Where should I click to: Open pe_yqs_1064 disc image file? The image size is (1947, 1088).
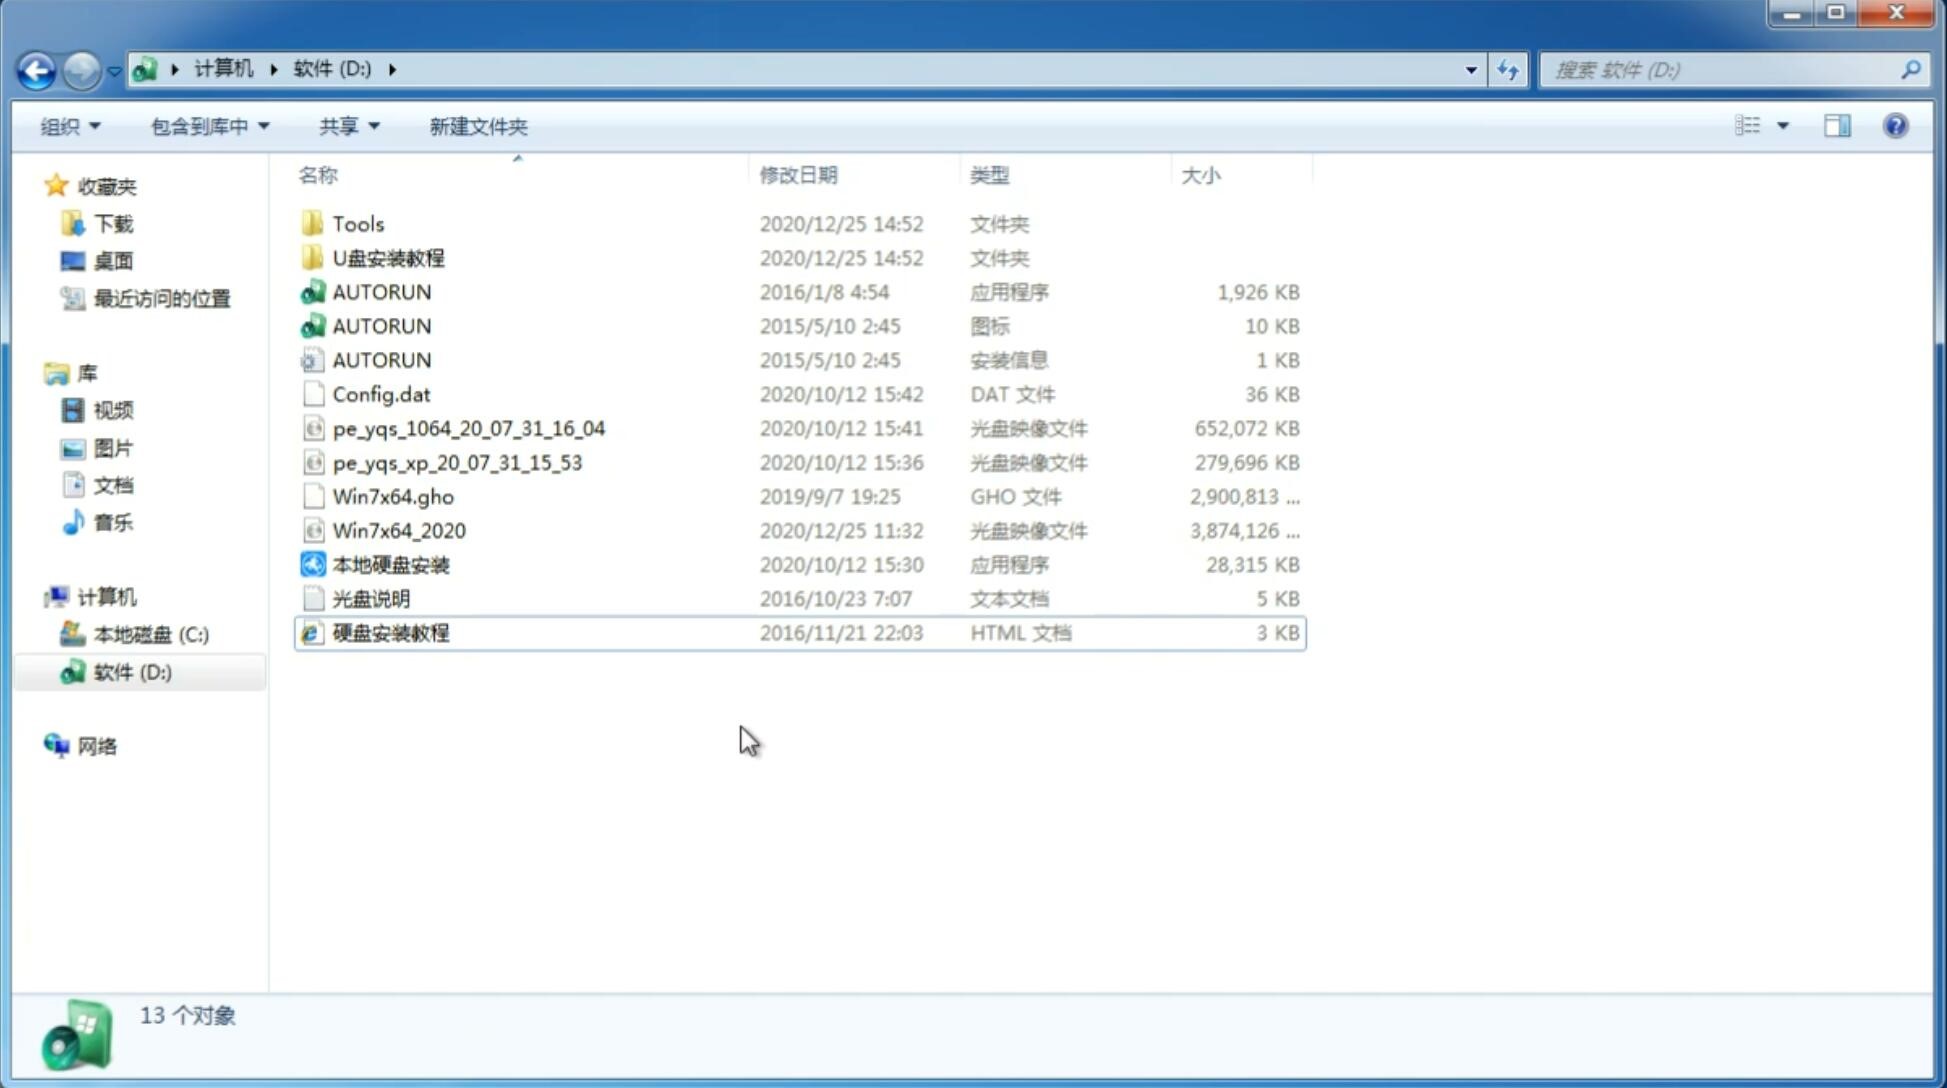(x=469, y=428)
